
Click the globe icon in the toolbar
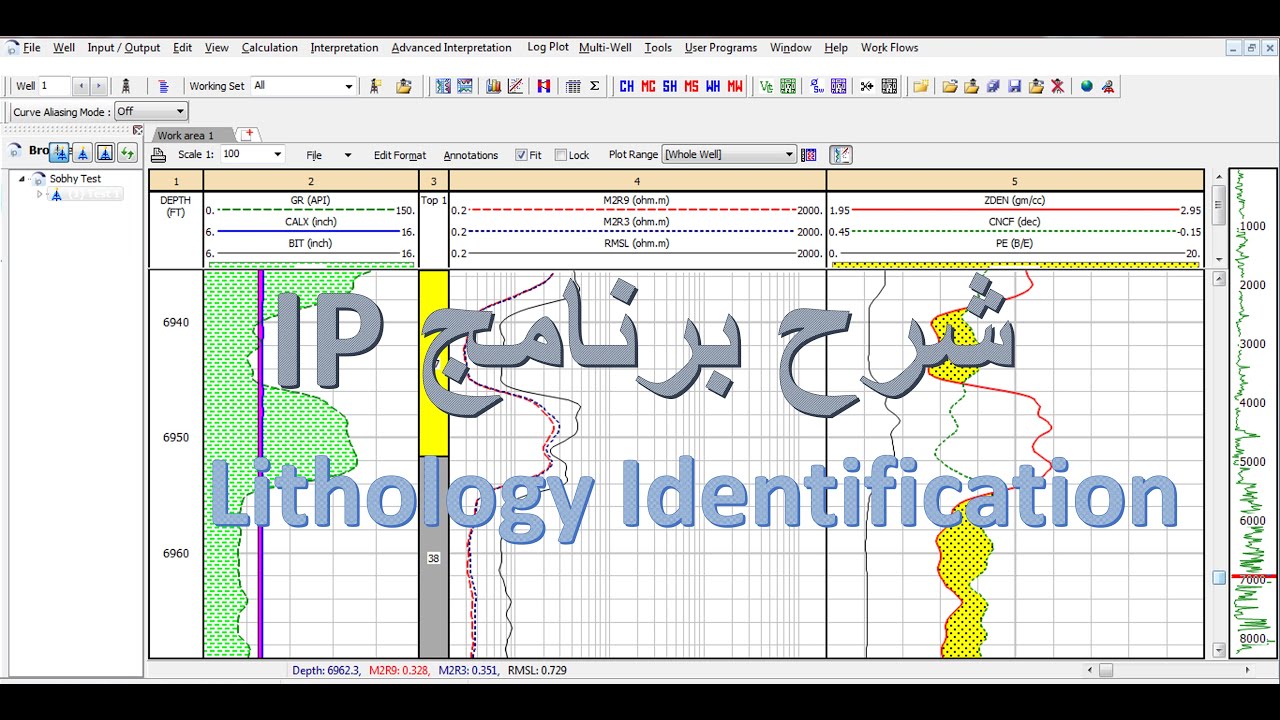[1086, 86]
